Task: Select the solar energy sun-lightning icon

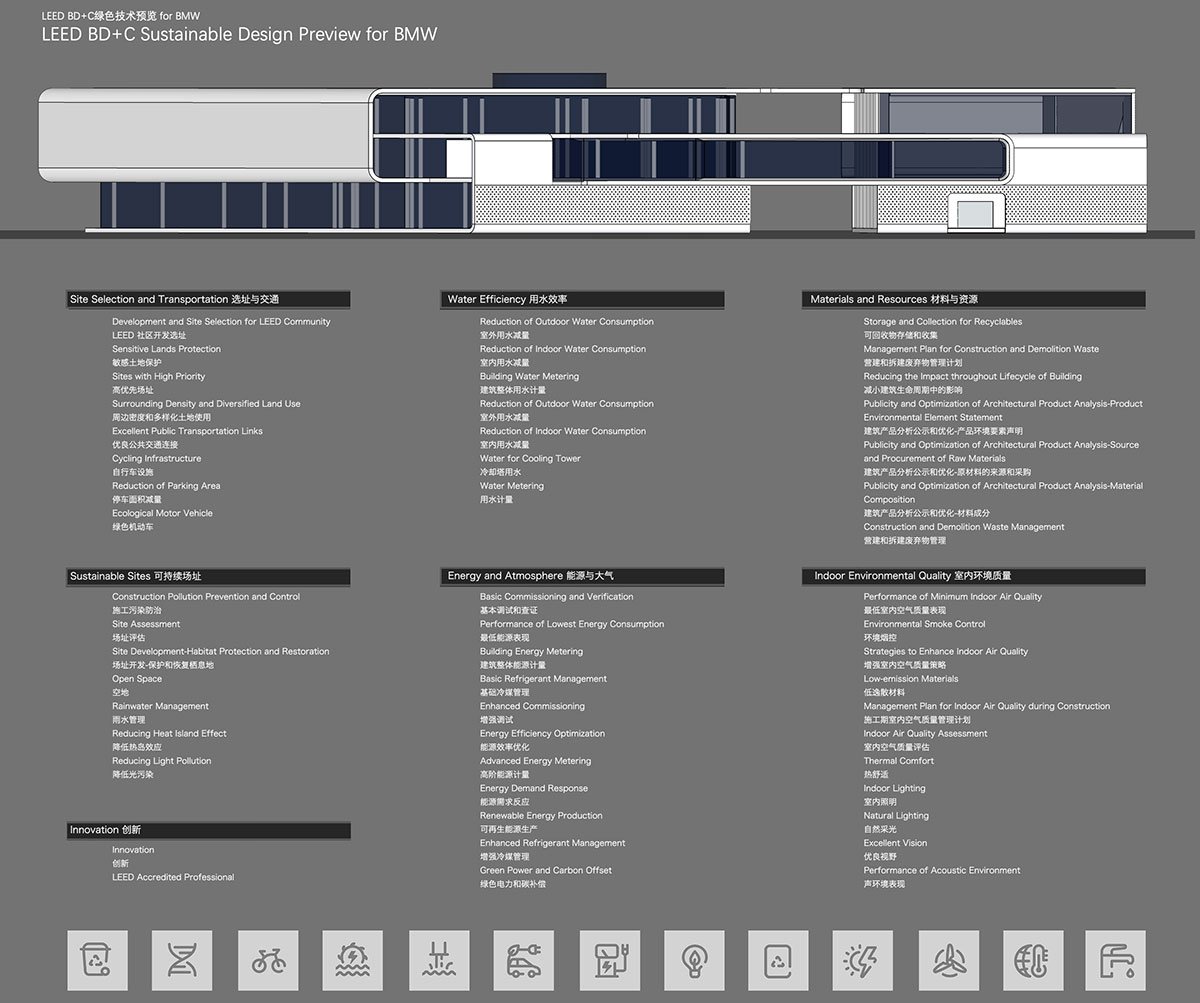Action: [x=863, y=960]
